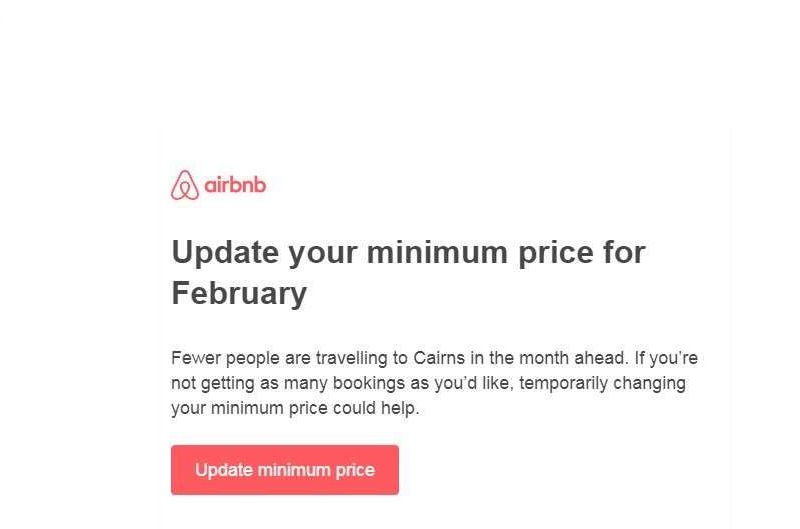Click the words price for in the heading
This screenshot has height=529, width=800.
point(582,253)
